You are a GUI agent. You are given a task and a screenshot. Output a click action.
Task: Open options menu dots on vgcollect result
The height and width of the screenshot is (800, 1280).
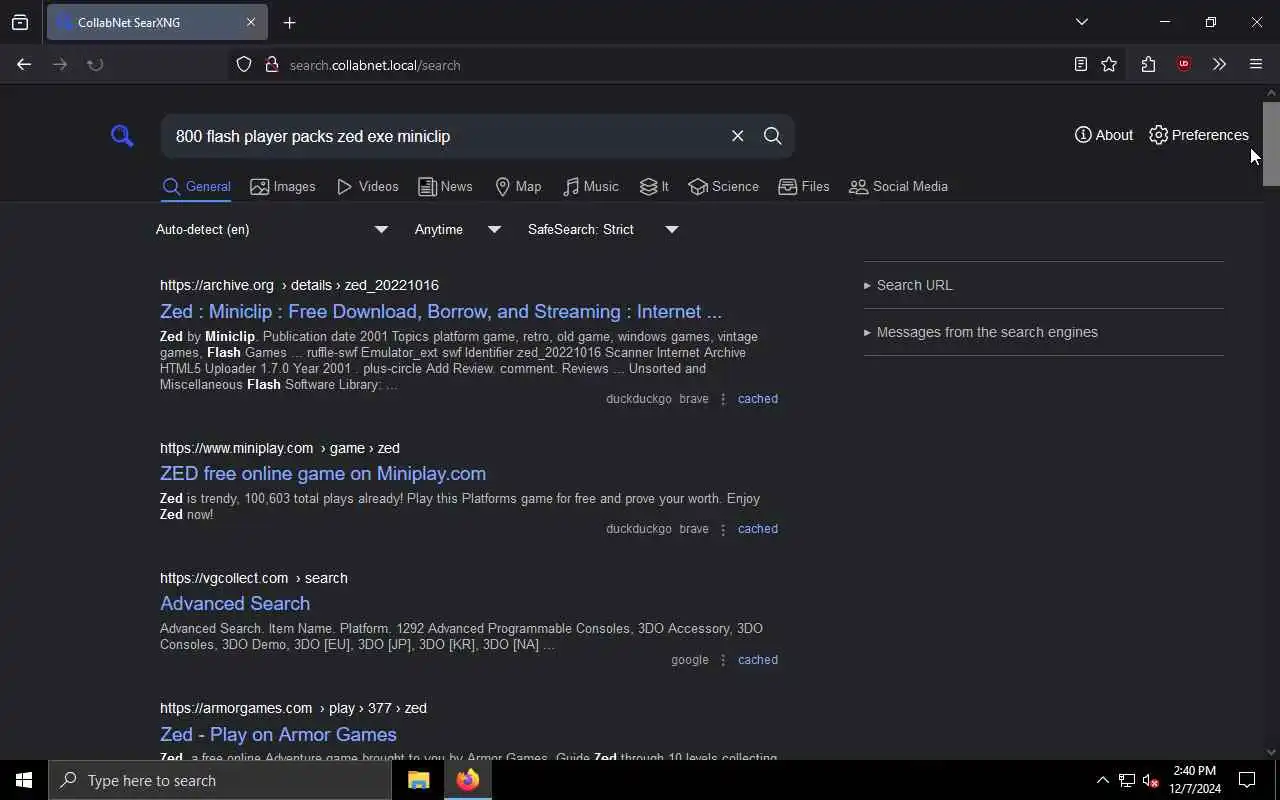tap(723, 660)
